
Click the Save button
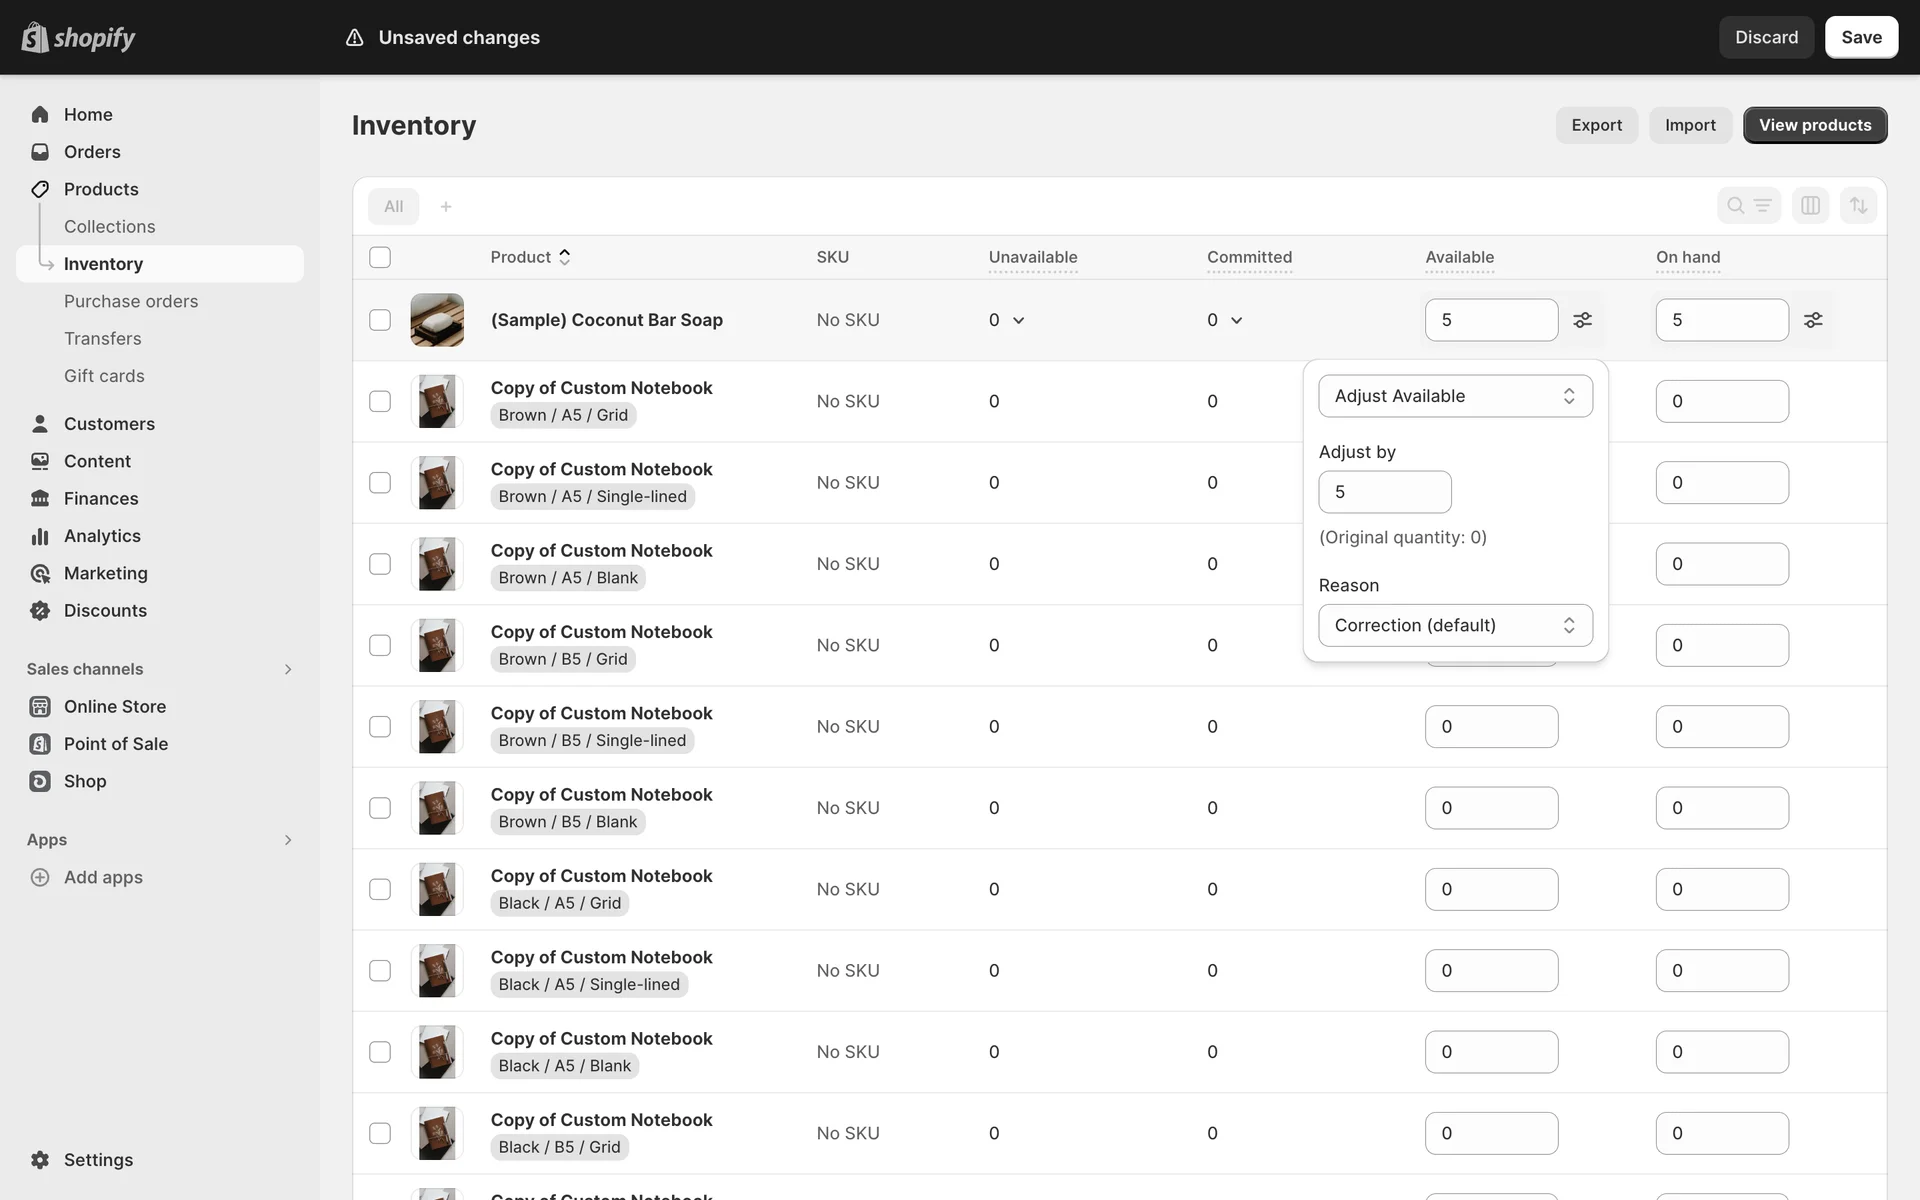1861,37
